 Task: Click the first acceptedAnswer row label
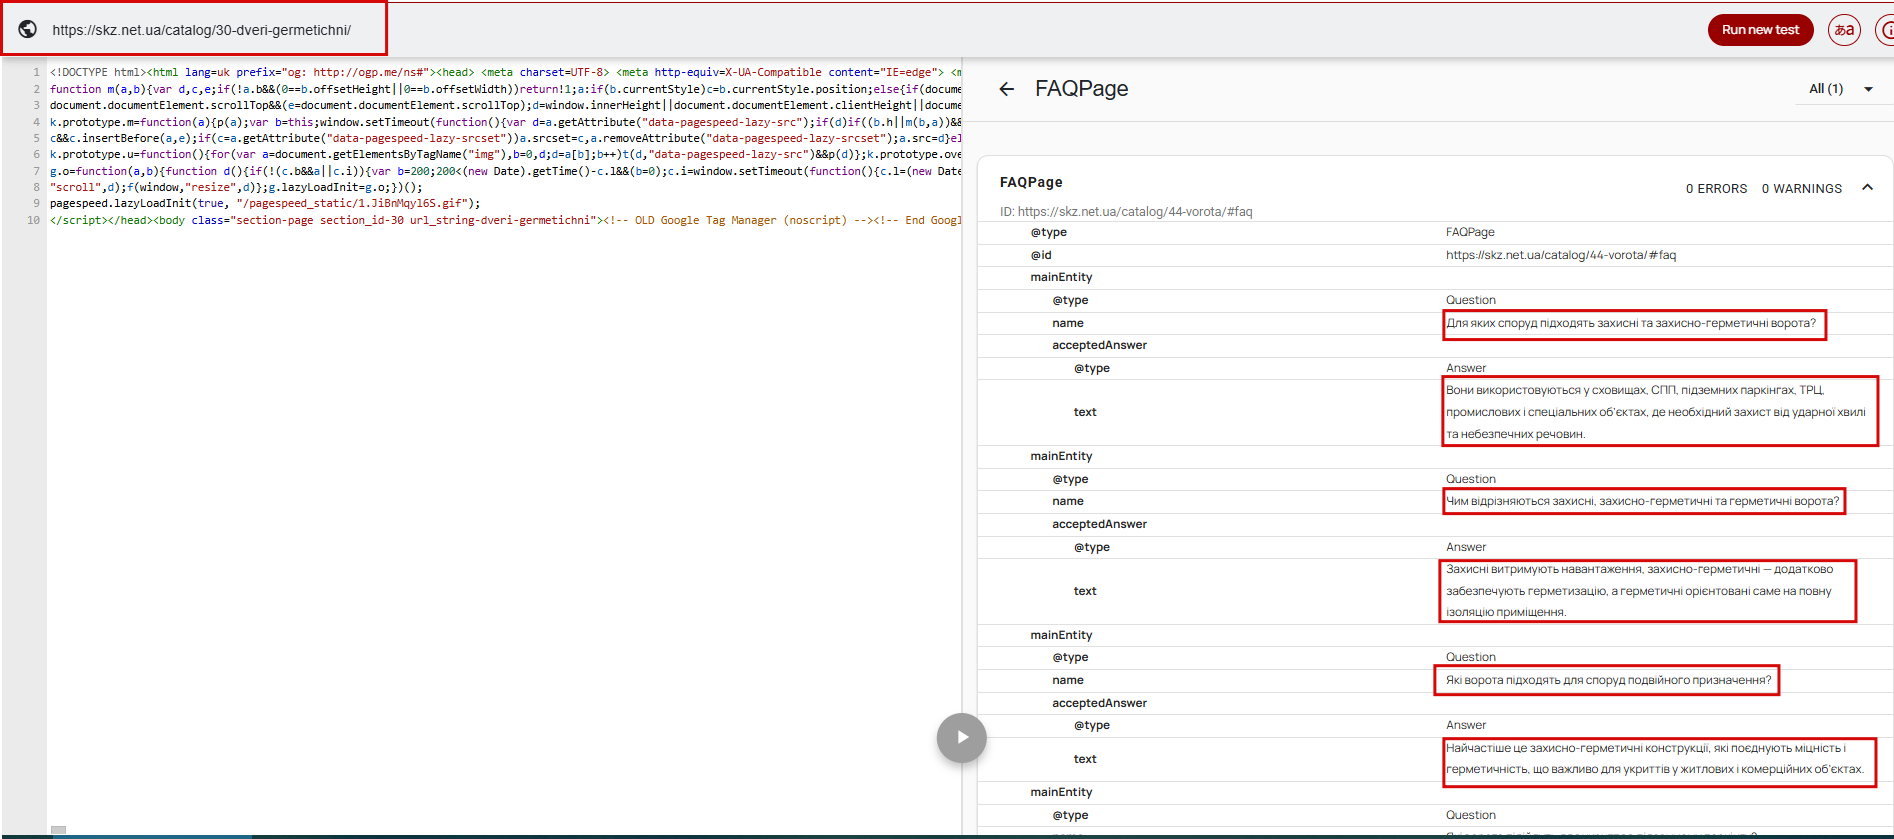coord(1099,345)
